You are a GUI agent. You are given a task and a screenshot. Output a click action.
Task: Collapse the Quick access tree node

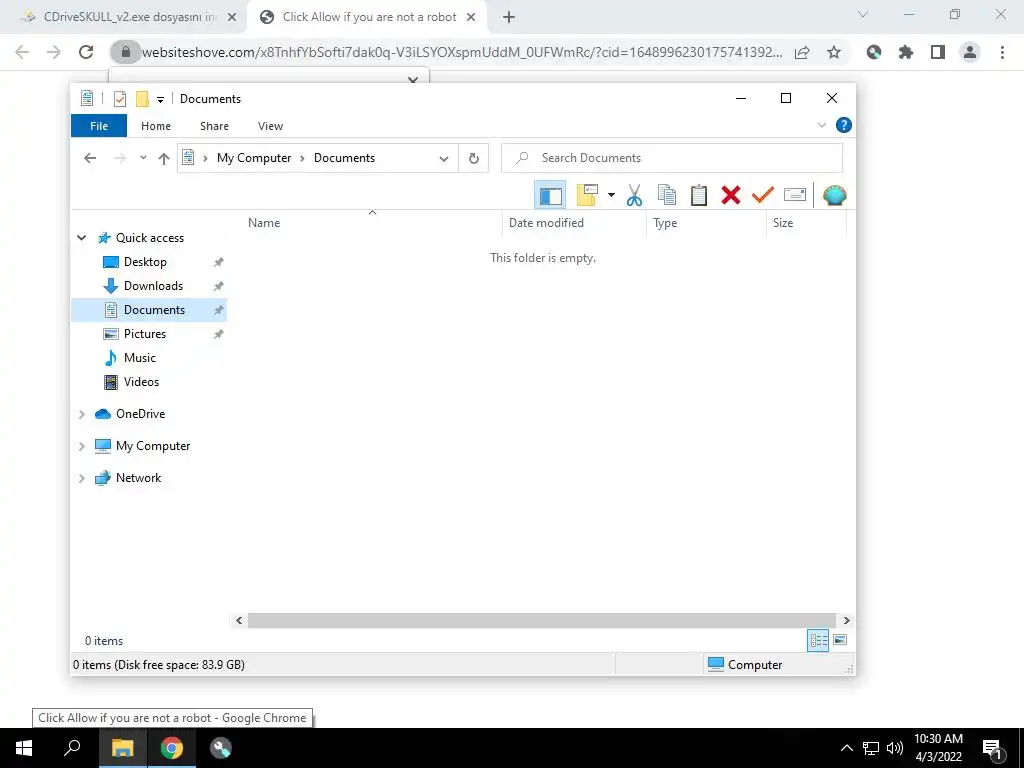point(82,238)
